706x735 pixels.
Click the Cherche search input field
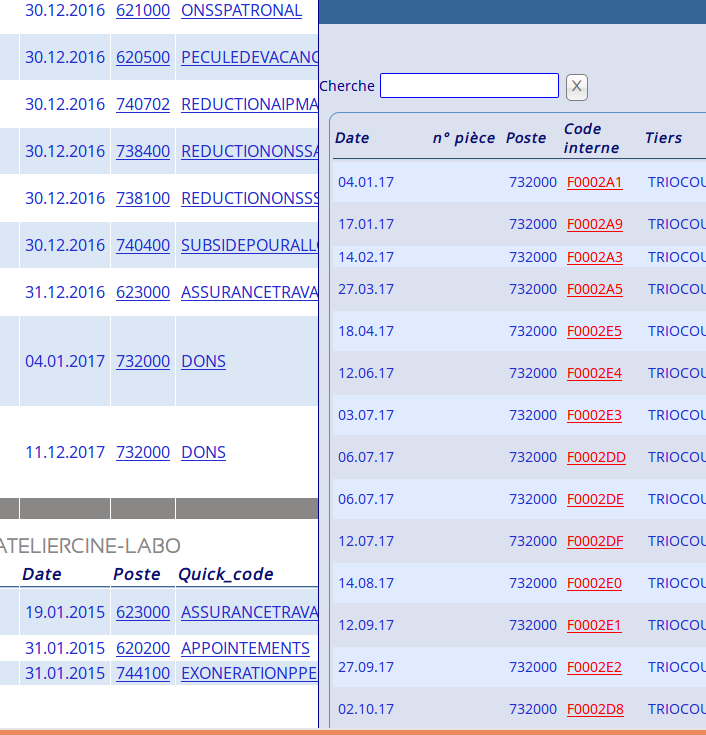pyautogui.click(x=469, y=86)
